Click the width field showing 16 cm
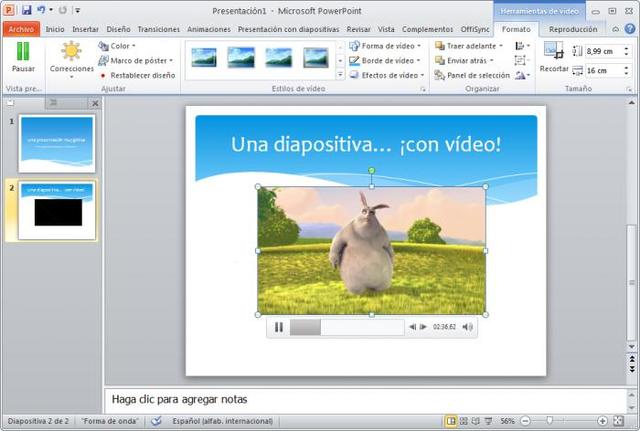The width and height of the screenshot is (640, 431). click(604, 71)
